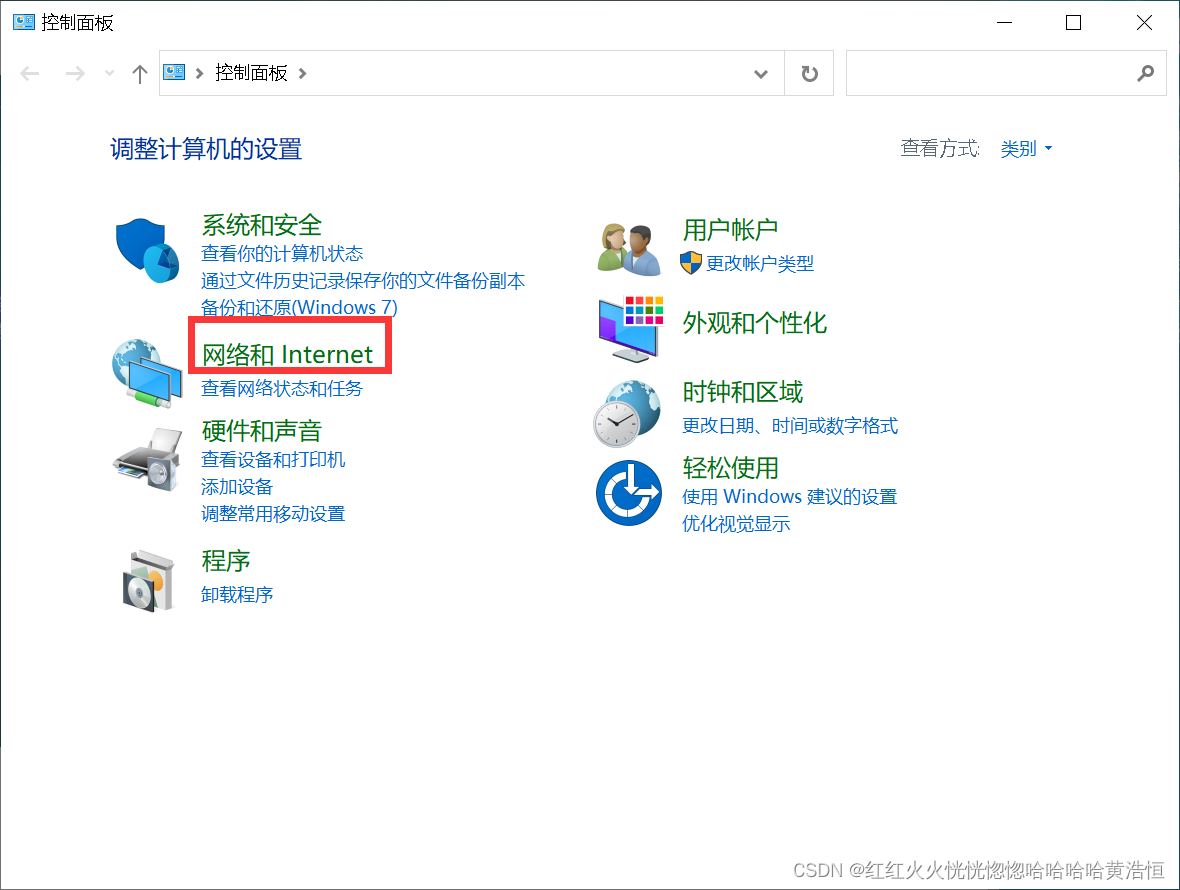Open 查看你的计算机状态 link
The image size is (1180, 890).
[281, 254]
